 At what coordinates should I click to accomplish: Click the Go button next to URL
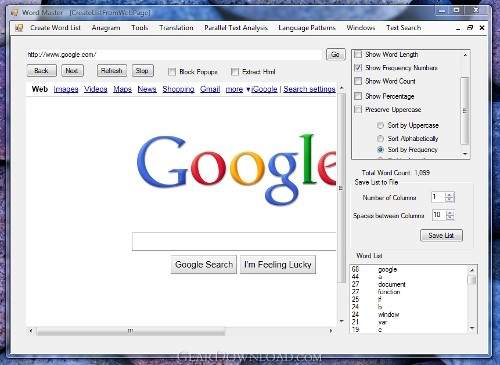pos(335,54)
